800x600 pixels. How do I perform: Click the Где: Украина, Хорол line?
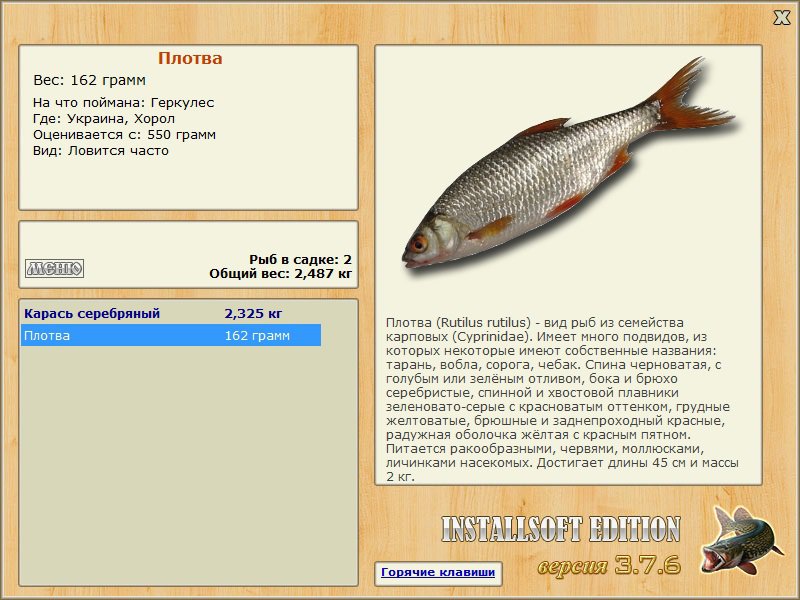point(104,119)
